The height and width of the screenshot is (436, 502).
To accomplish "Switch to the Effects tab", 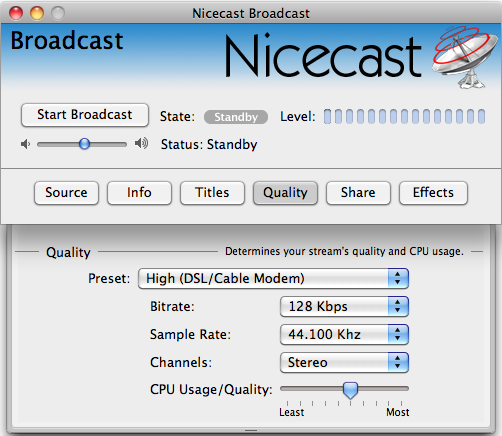I will click(433, 193).
